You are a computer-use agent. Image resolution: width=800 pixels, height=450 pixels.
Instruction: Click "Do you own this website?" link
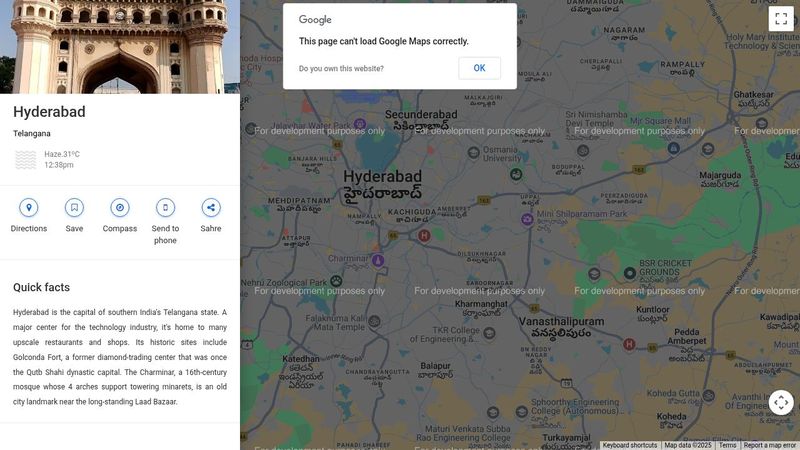click(x=341, y=69)
